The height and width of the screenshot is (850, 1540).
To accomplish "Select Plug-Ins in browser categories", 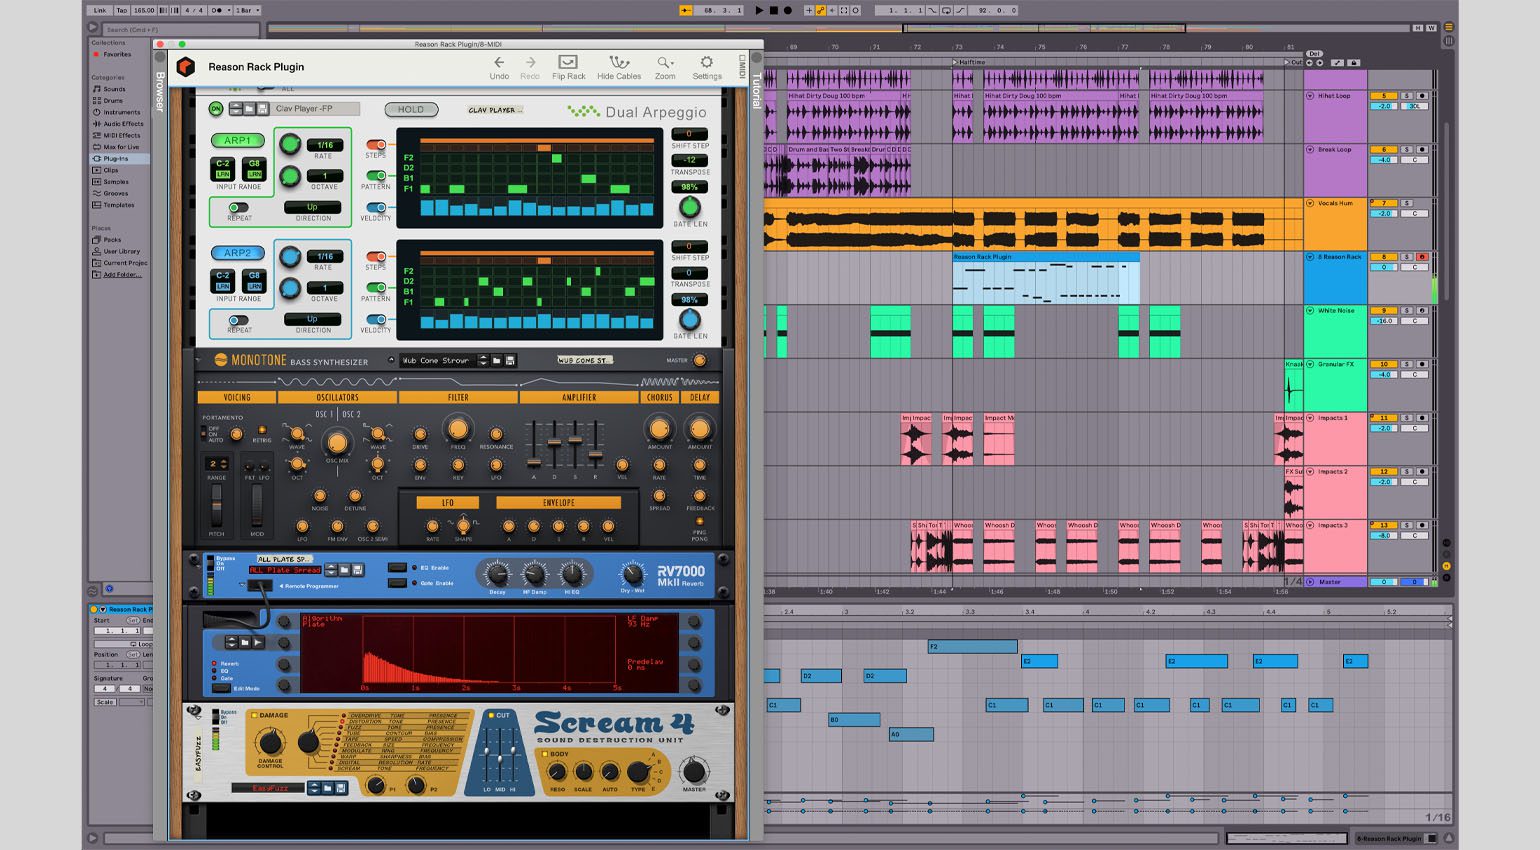I will point(116,159).
